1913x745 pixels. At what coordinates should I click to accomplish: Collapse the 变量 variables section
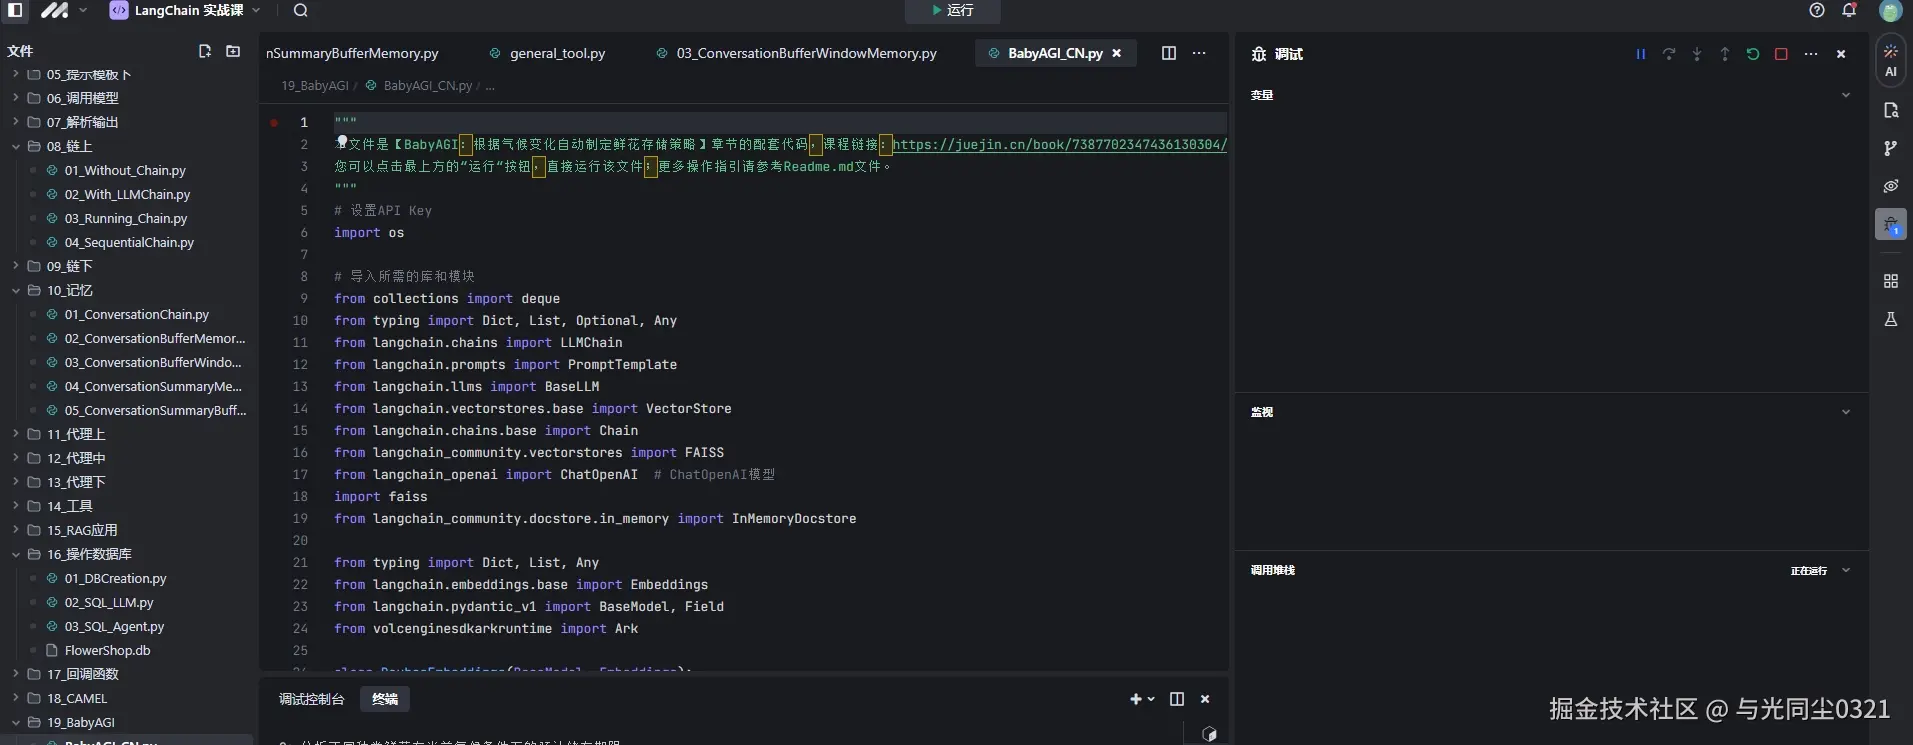coord(1845,95)
